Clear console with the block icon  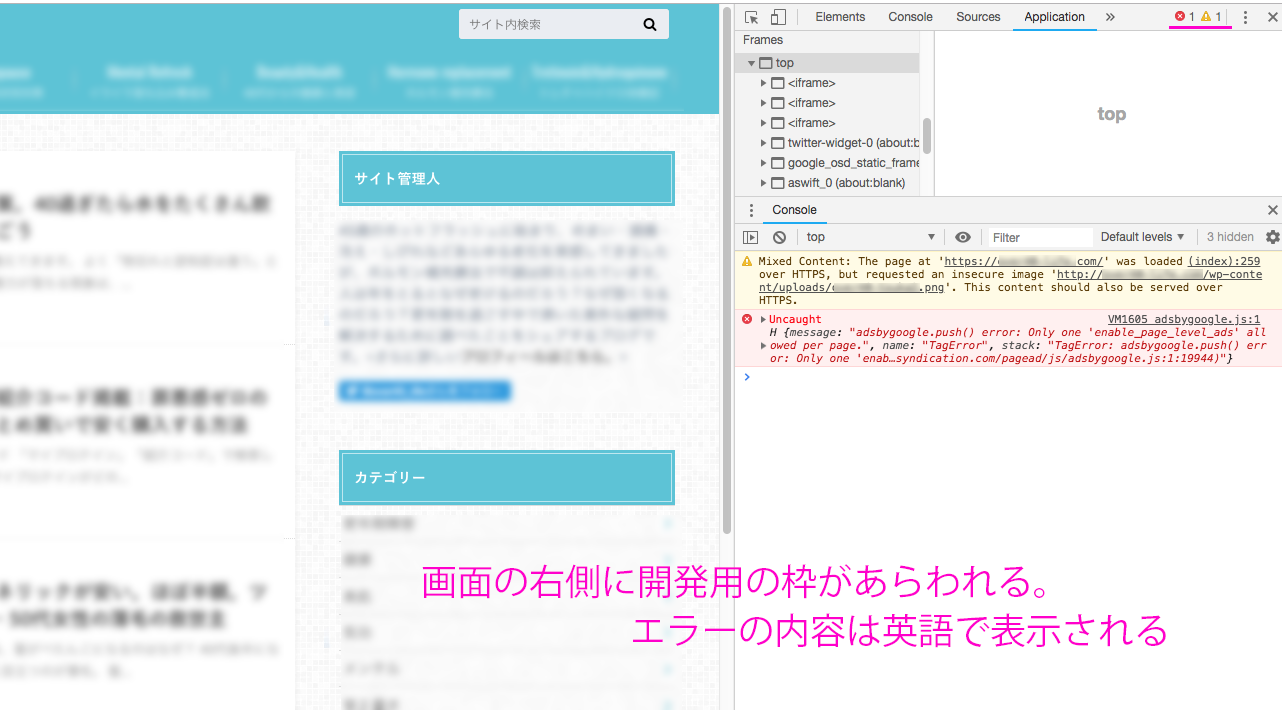779,237
